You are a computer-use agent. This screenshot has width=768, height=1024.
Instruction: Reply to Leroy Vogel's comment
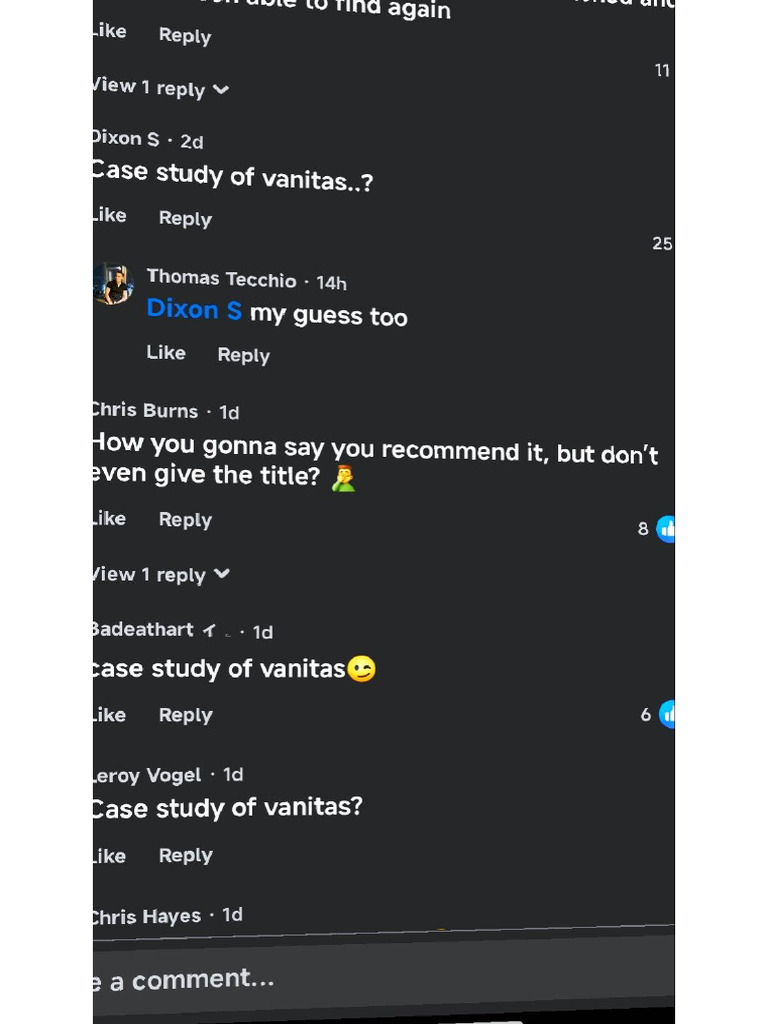click(x=185, y=855)
